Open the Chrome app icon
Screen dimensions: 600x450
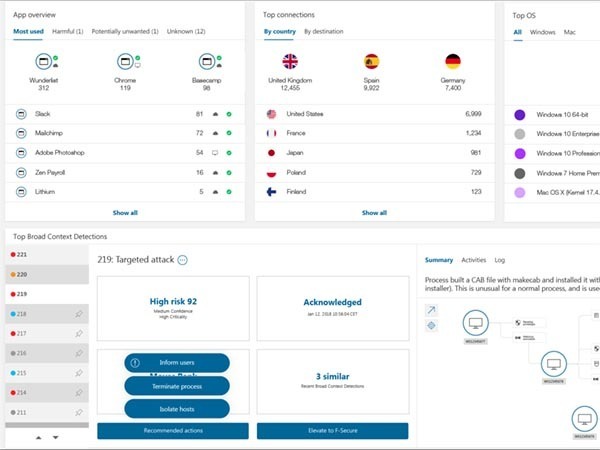click(x=125, y=61)
